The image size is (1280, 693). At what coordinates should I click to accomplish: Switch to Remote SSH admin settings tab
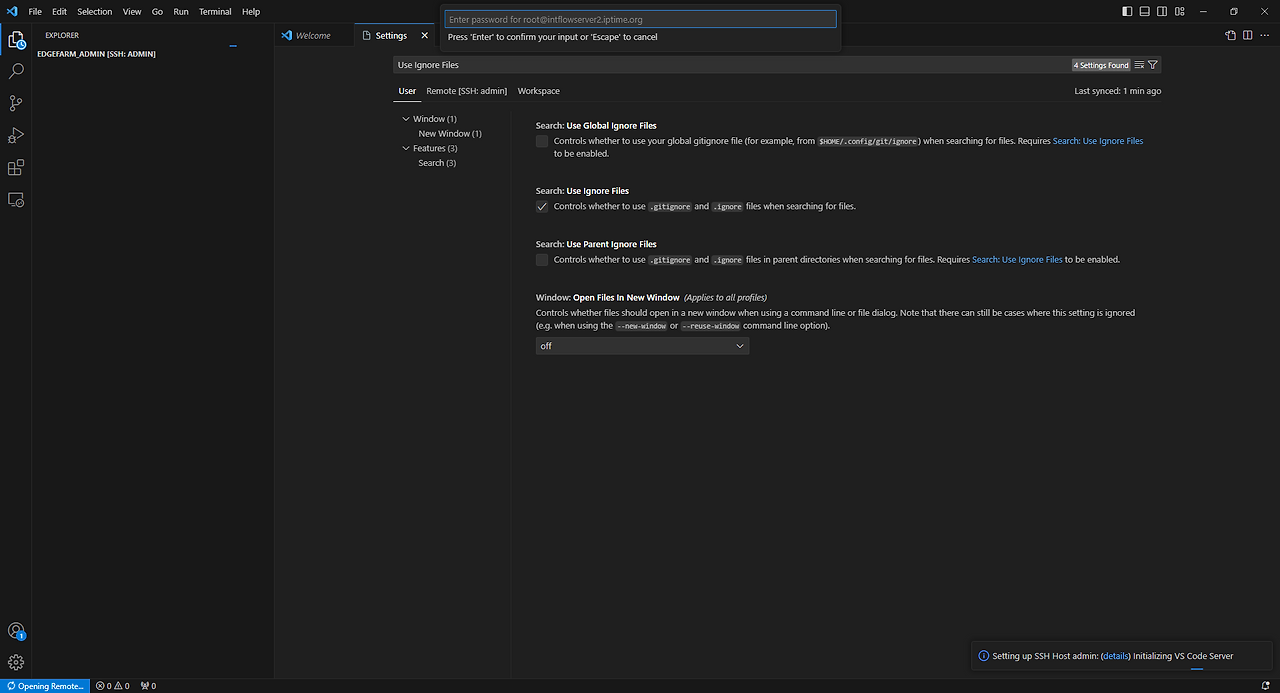tap(467, 90)
